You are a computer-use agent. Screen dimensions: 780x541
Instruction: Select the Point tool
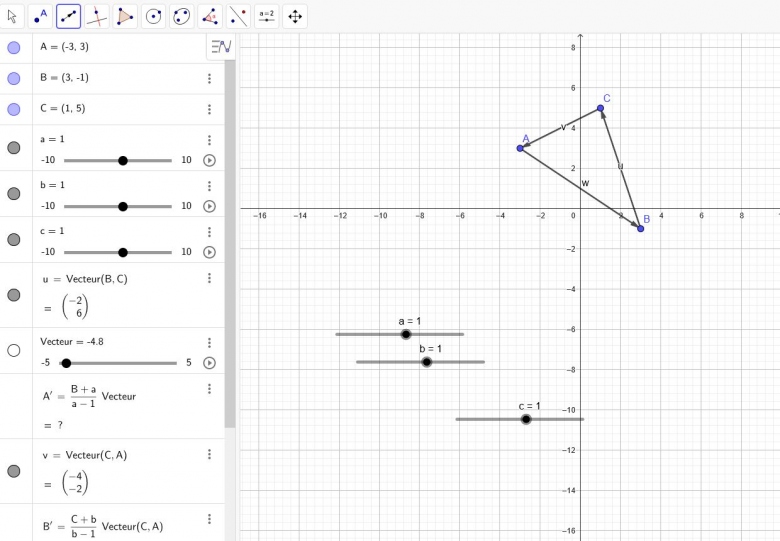point(40,16)
